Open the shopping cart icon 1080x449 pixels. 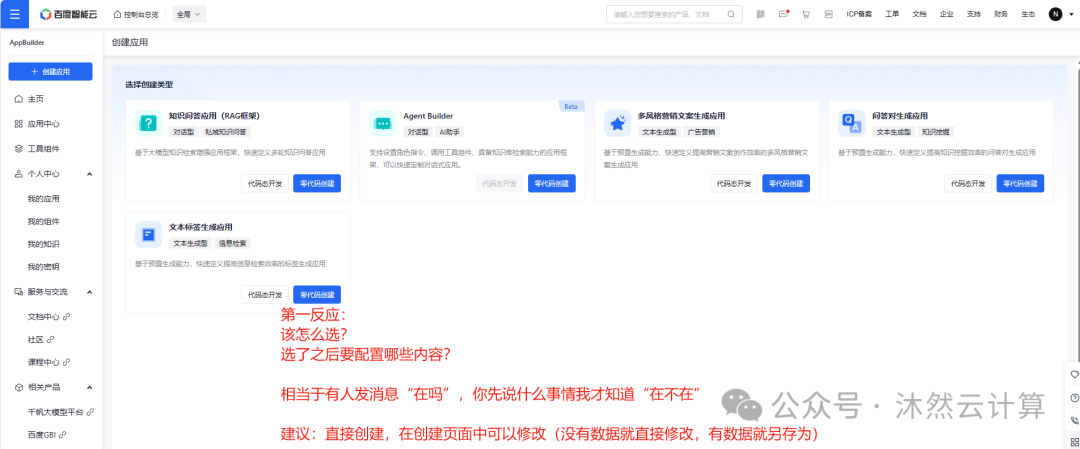coord(806,14)
